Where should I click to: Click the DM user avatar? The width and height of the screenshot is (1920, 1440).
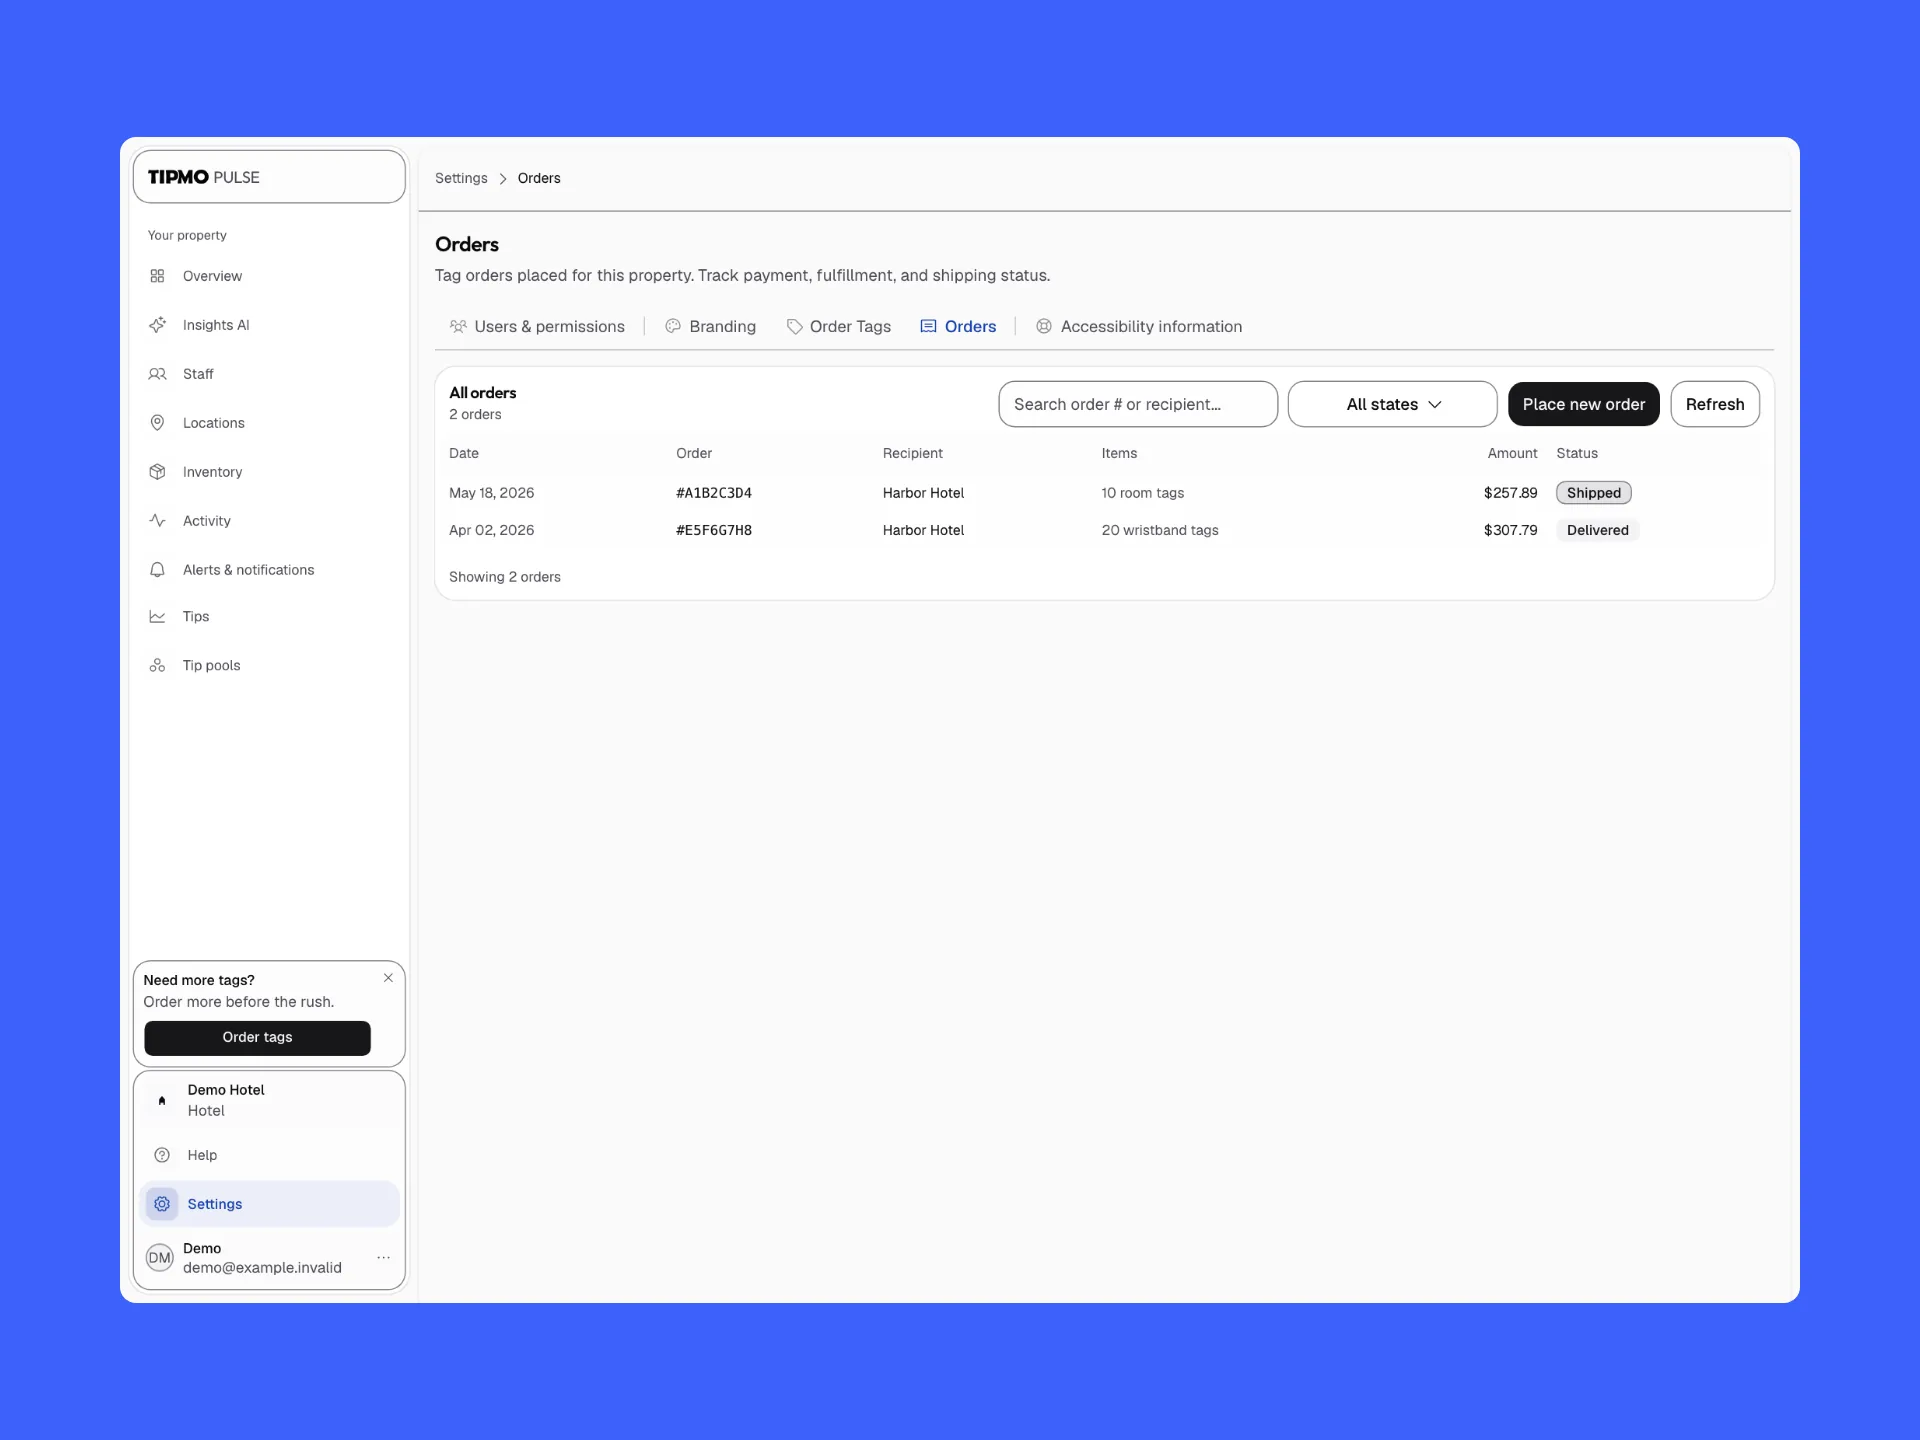(160, 1258)
